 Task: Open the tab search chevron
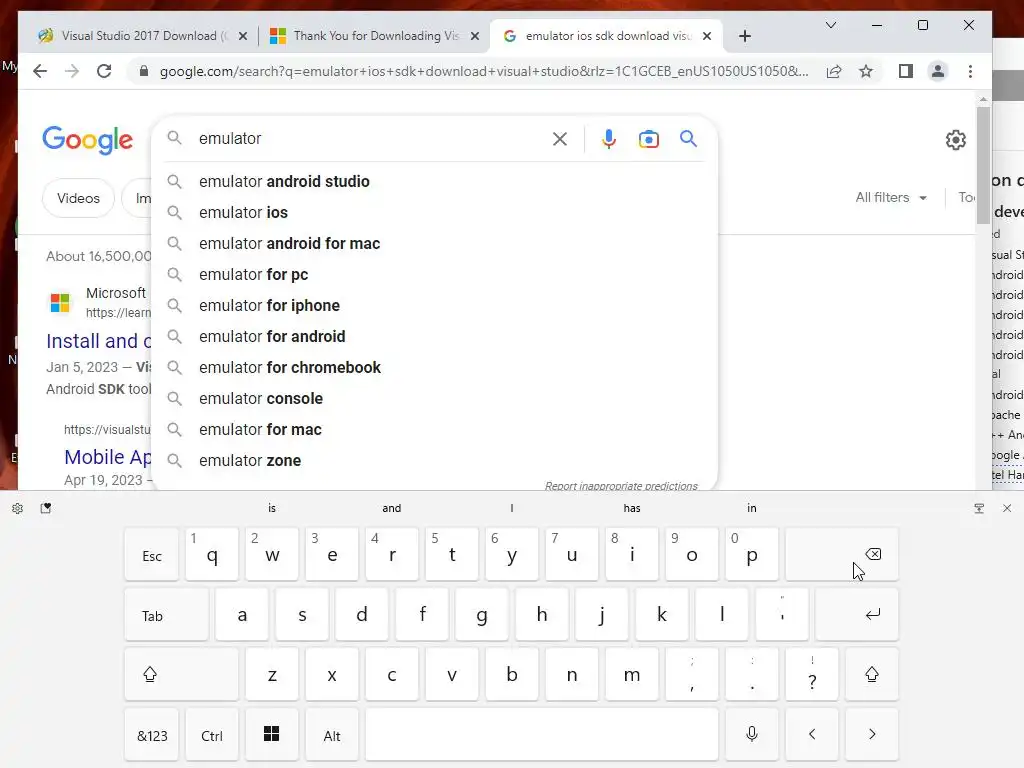click(831, 25)
